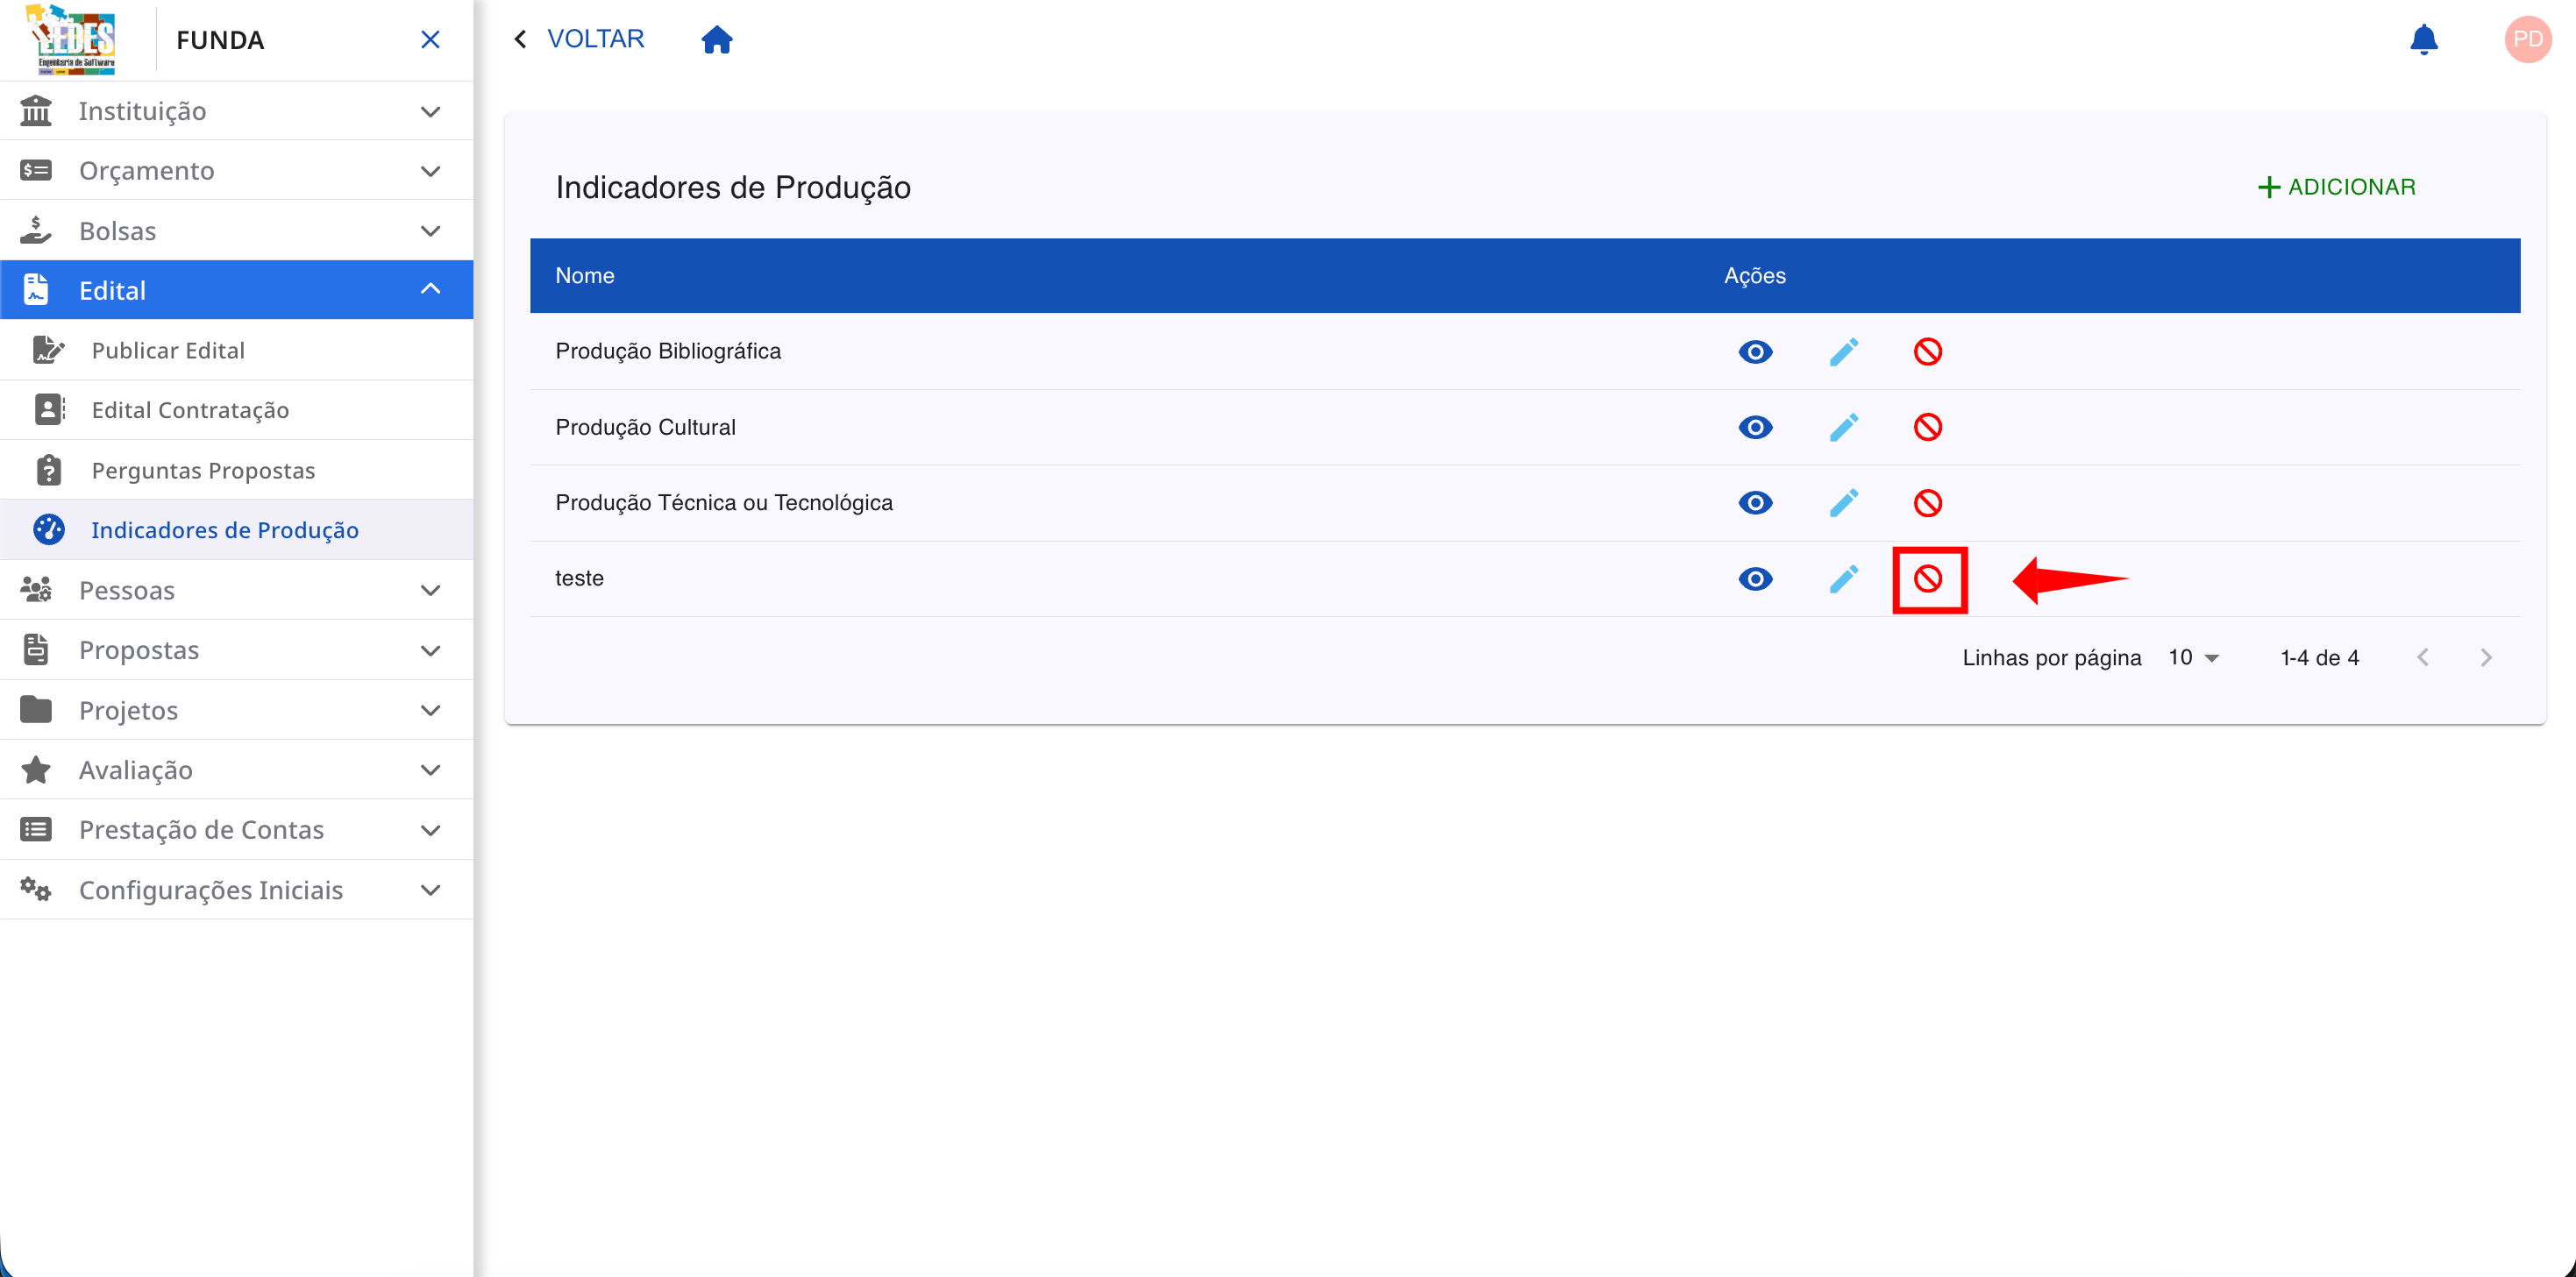Click the Perguntas Propostas clipboard icon
This screenshot has width=2576, height=1277.
[49, 470]
